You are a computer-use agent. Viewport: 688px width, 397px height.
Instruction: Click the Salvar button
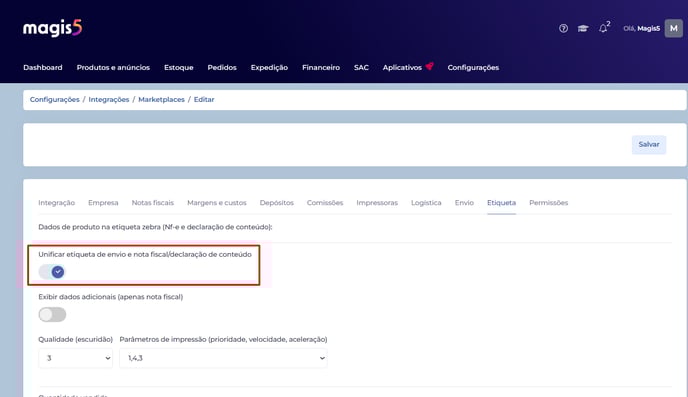[x=649, y=144]
